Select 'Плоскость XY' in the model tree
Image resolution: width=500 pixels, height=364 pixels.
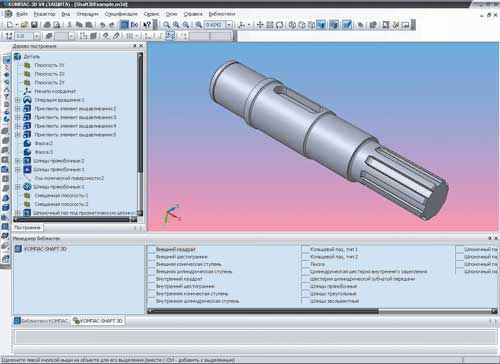(49, 65)
